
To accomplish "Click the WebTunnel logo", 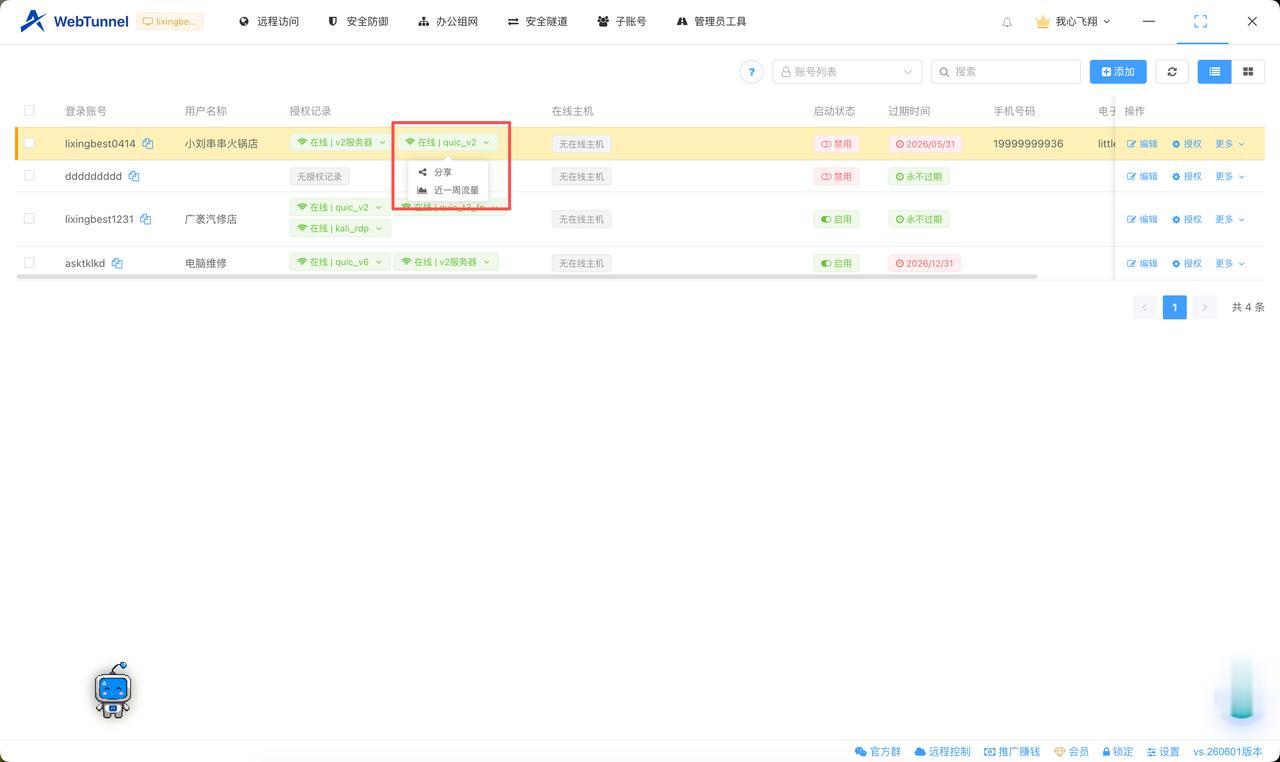I will click(75, 21).
